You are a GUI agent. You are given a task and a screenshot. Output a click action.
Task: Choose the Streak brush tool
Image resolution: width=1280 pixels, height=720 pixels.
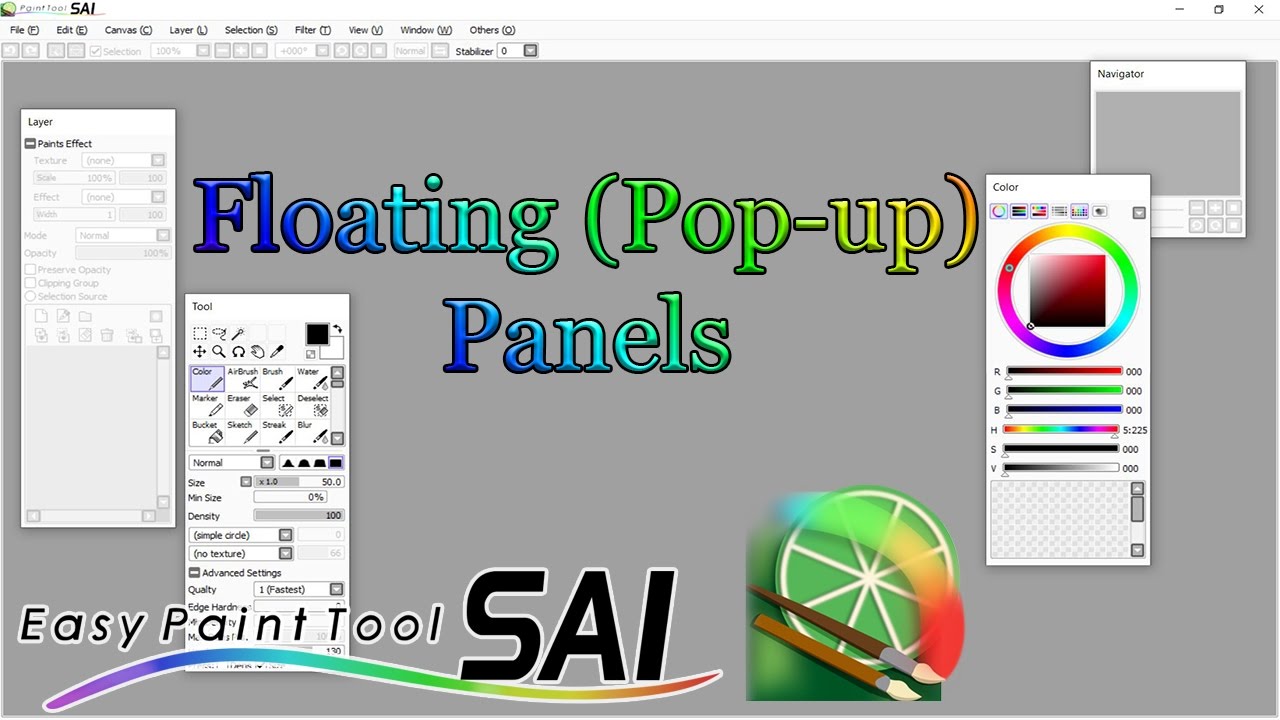pos(277,432)
